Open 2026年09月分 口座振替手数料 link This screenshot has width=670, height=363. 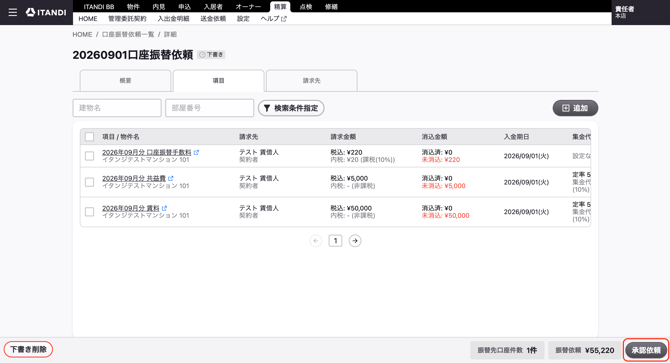coord(147,152)
